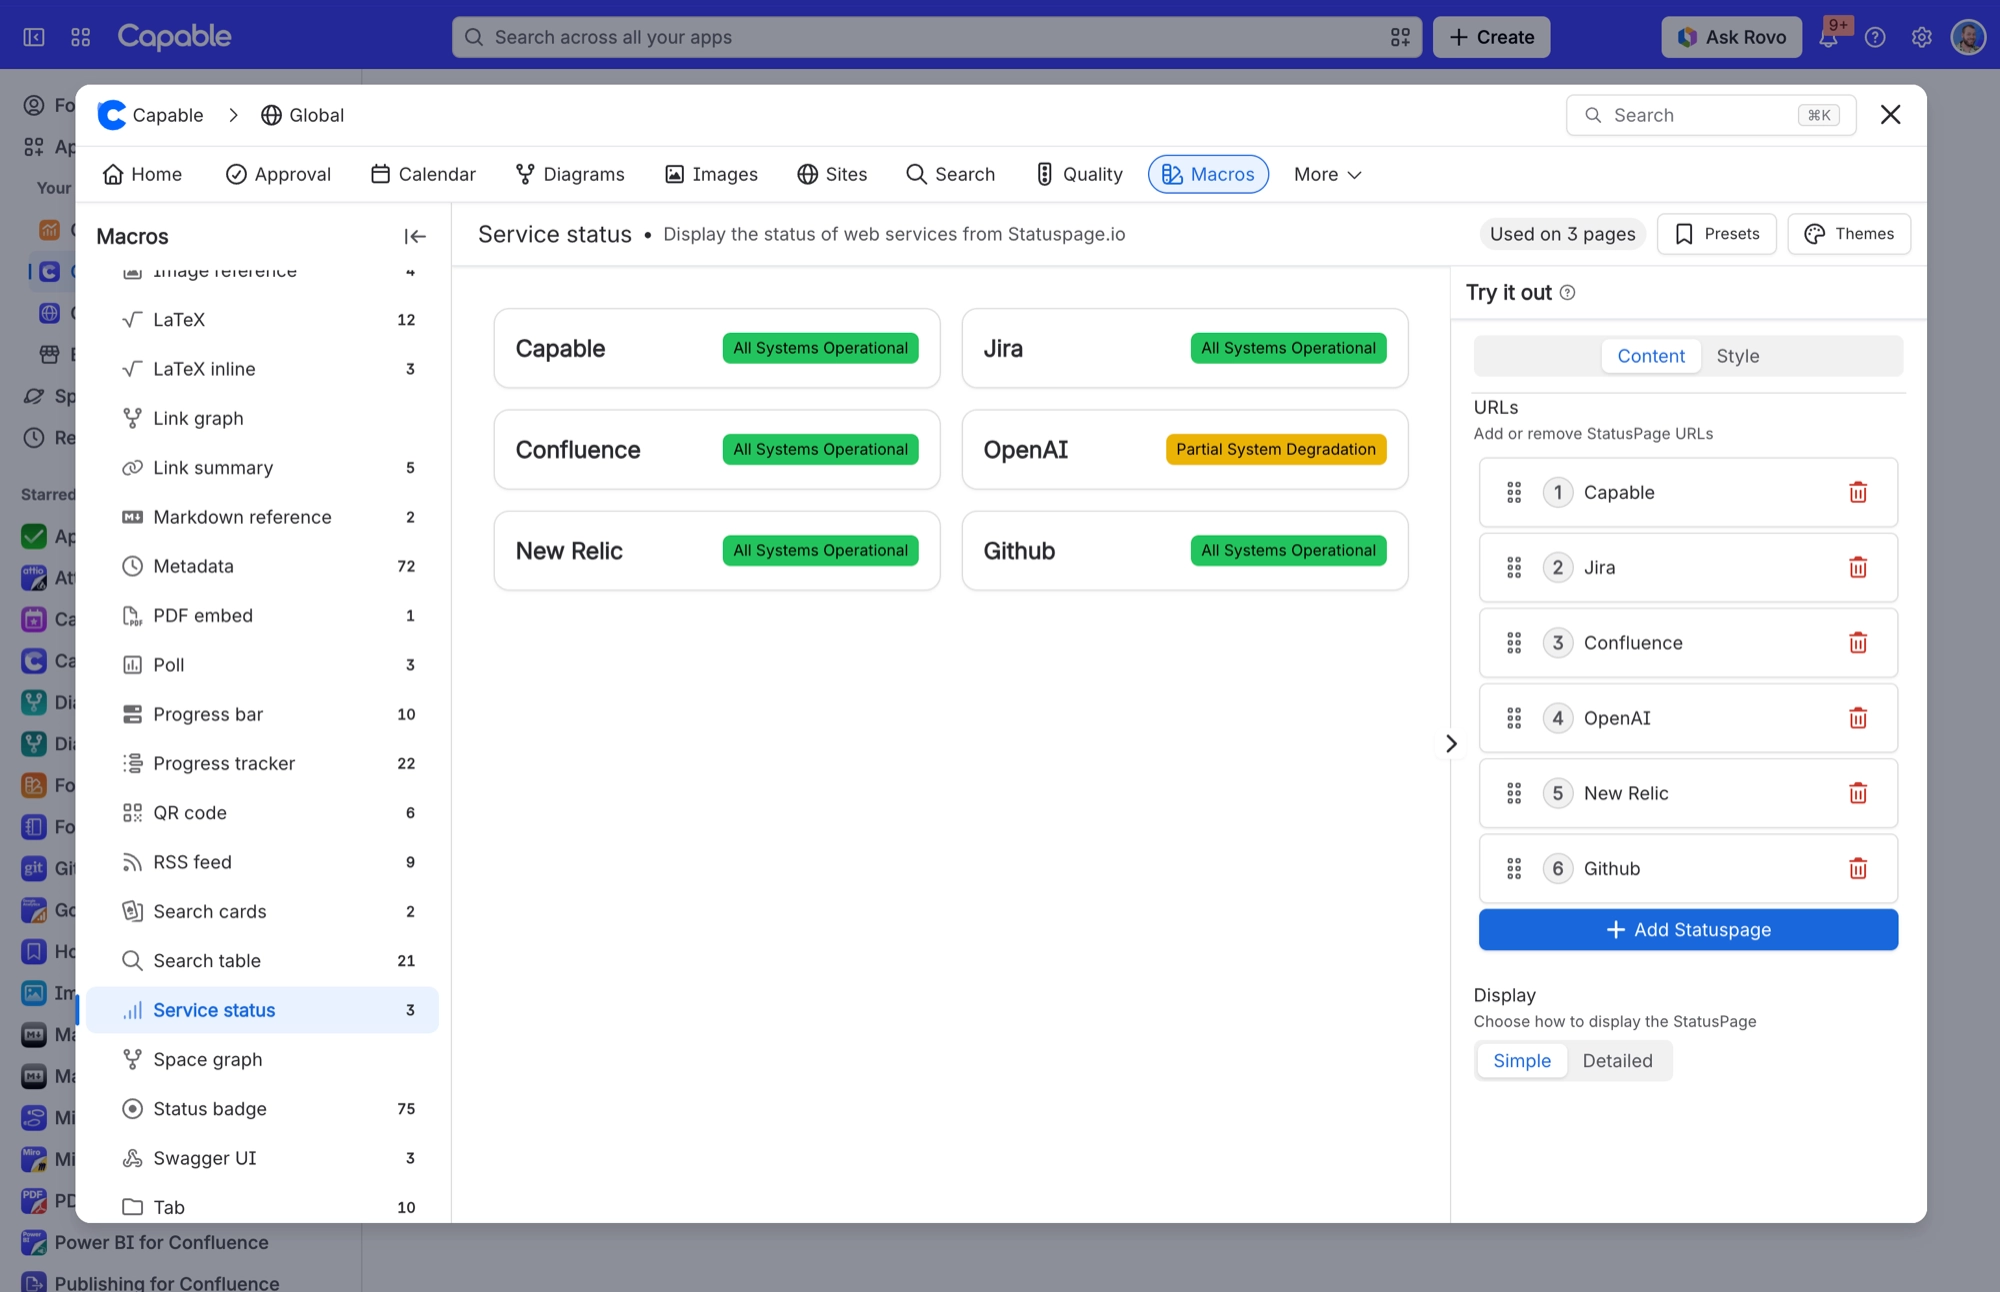Switch to the Content segment
The height and width of the screenshot is (1292, 2000).
coord(1651,356)
